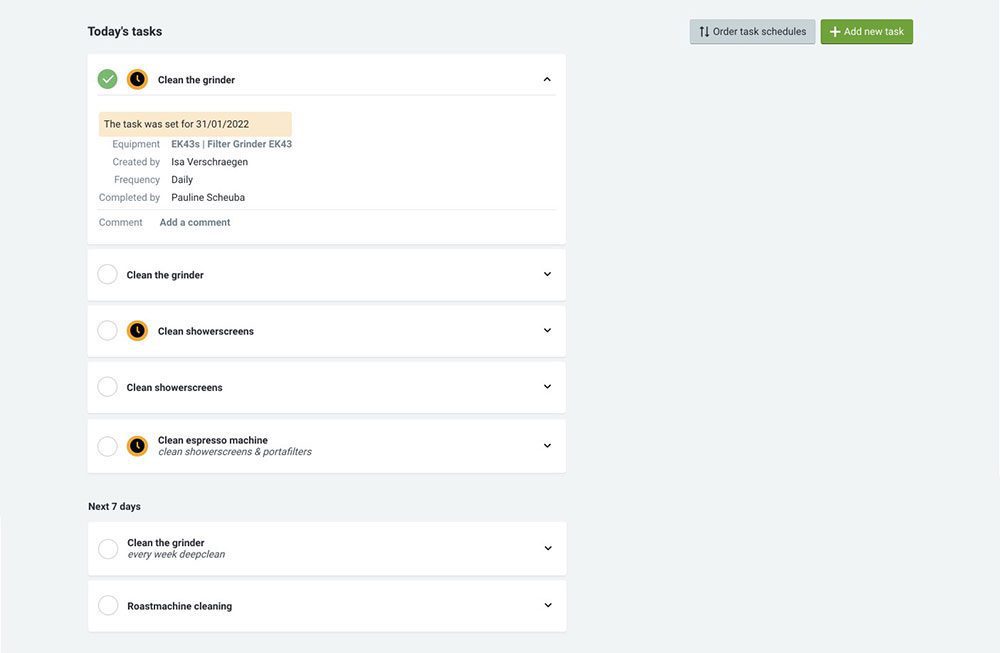
Task: Expand the Clean showerscreens task with clock icon
Action: tap(547, 331)
